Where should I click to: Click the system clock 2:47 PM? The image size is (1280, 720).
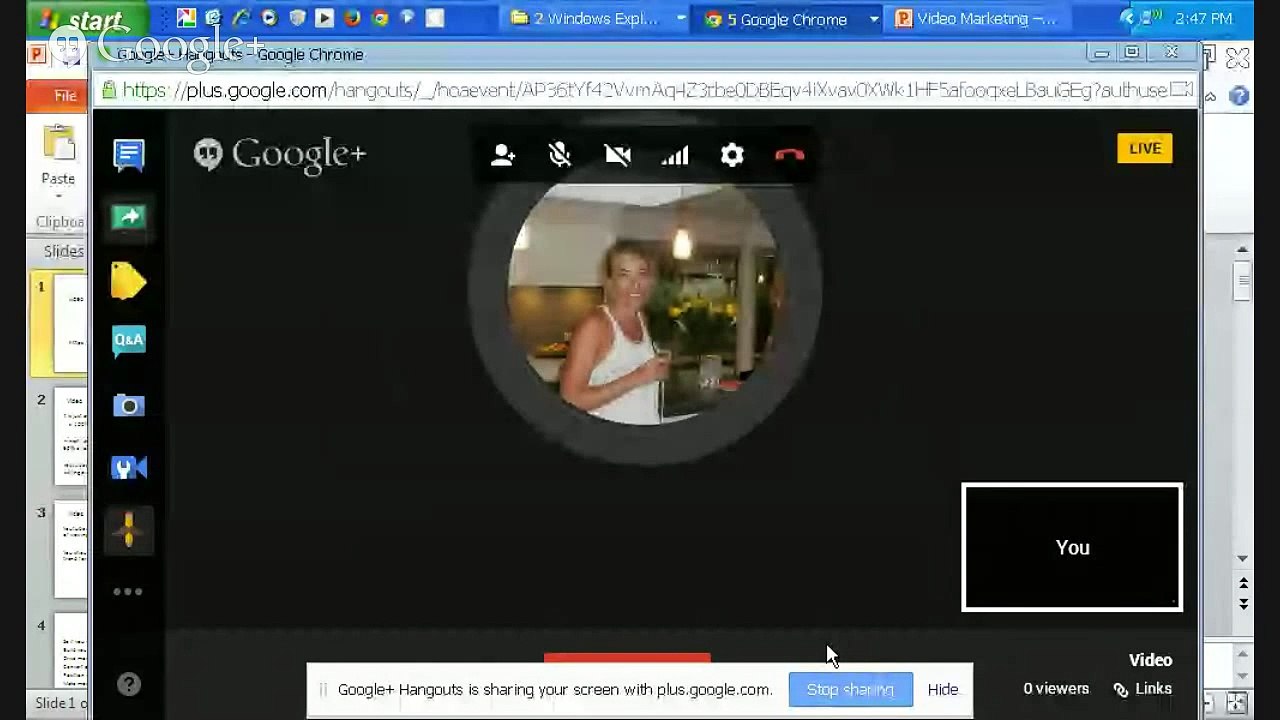(1204, 19)
